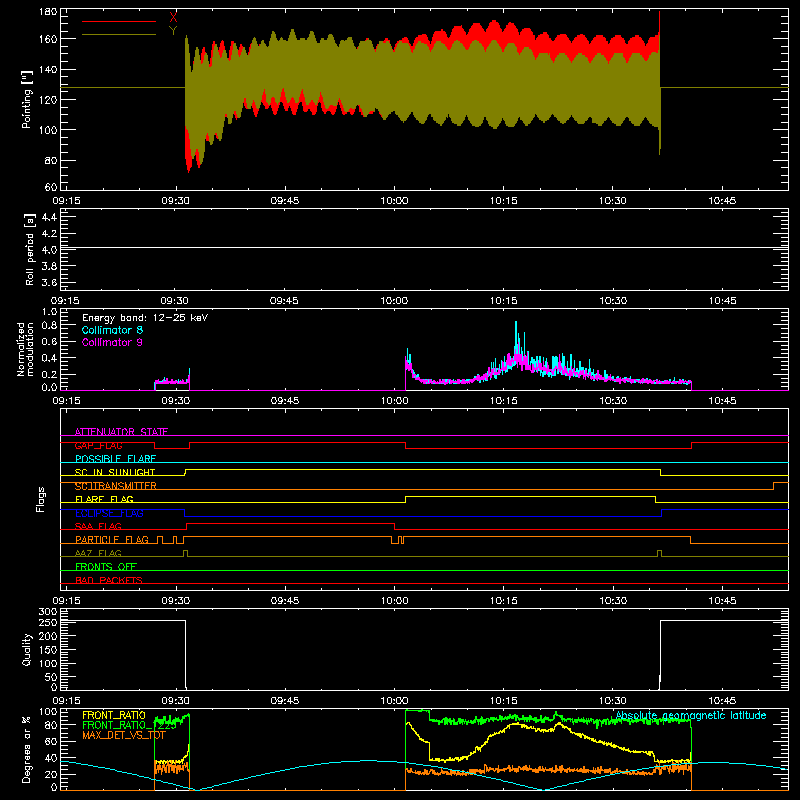Click the Pointing axis title
Viewport: 800px width, 800px height.
tap(27, 99)
